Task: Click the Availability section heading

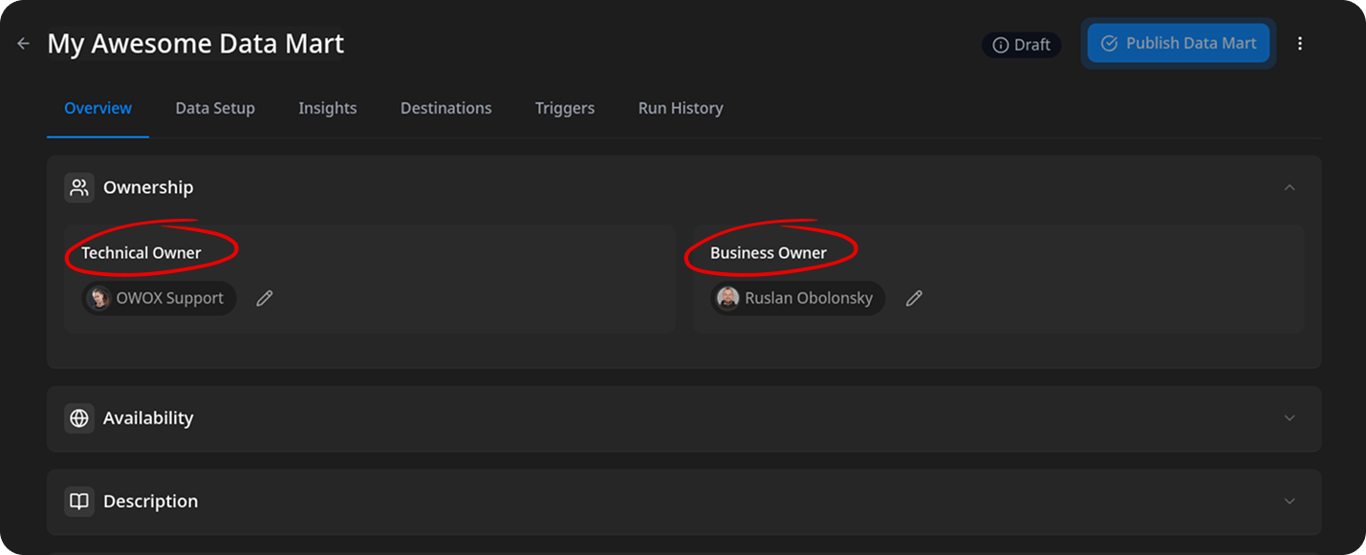Action: [x=148, y=418]
